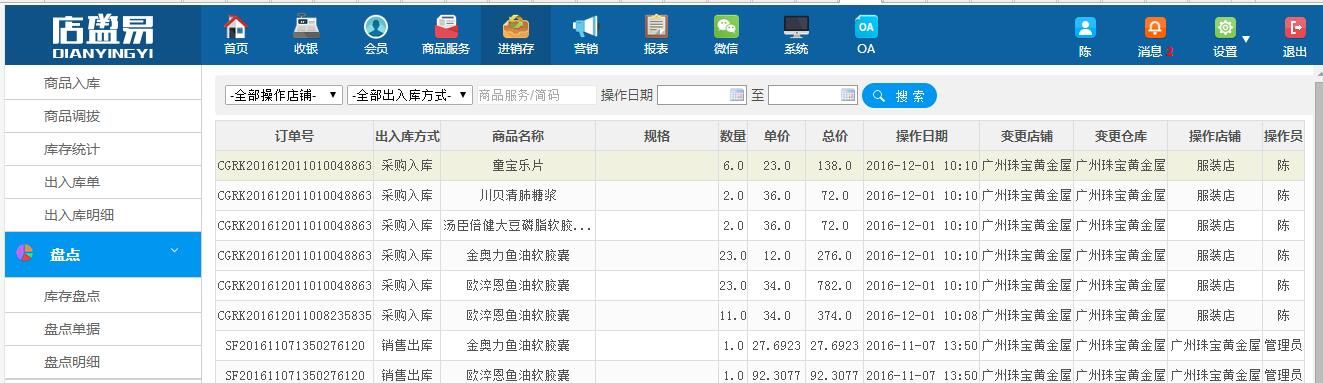Click the 操作日期 column header
This screenshot has width=1323, height=383.
coord(922,136)
